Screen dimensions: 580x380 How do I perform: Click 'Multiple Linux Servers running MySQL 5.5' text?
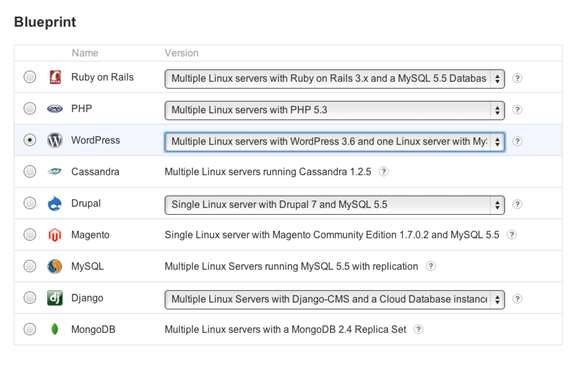click(257, 266)
